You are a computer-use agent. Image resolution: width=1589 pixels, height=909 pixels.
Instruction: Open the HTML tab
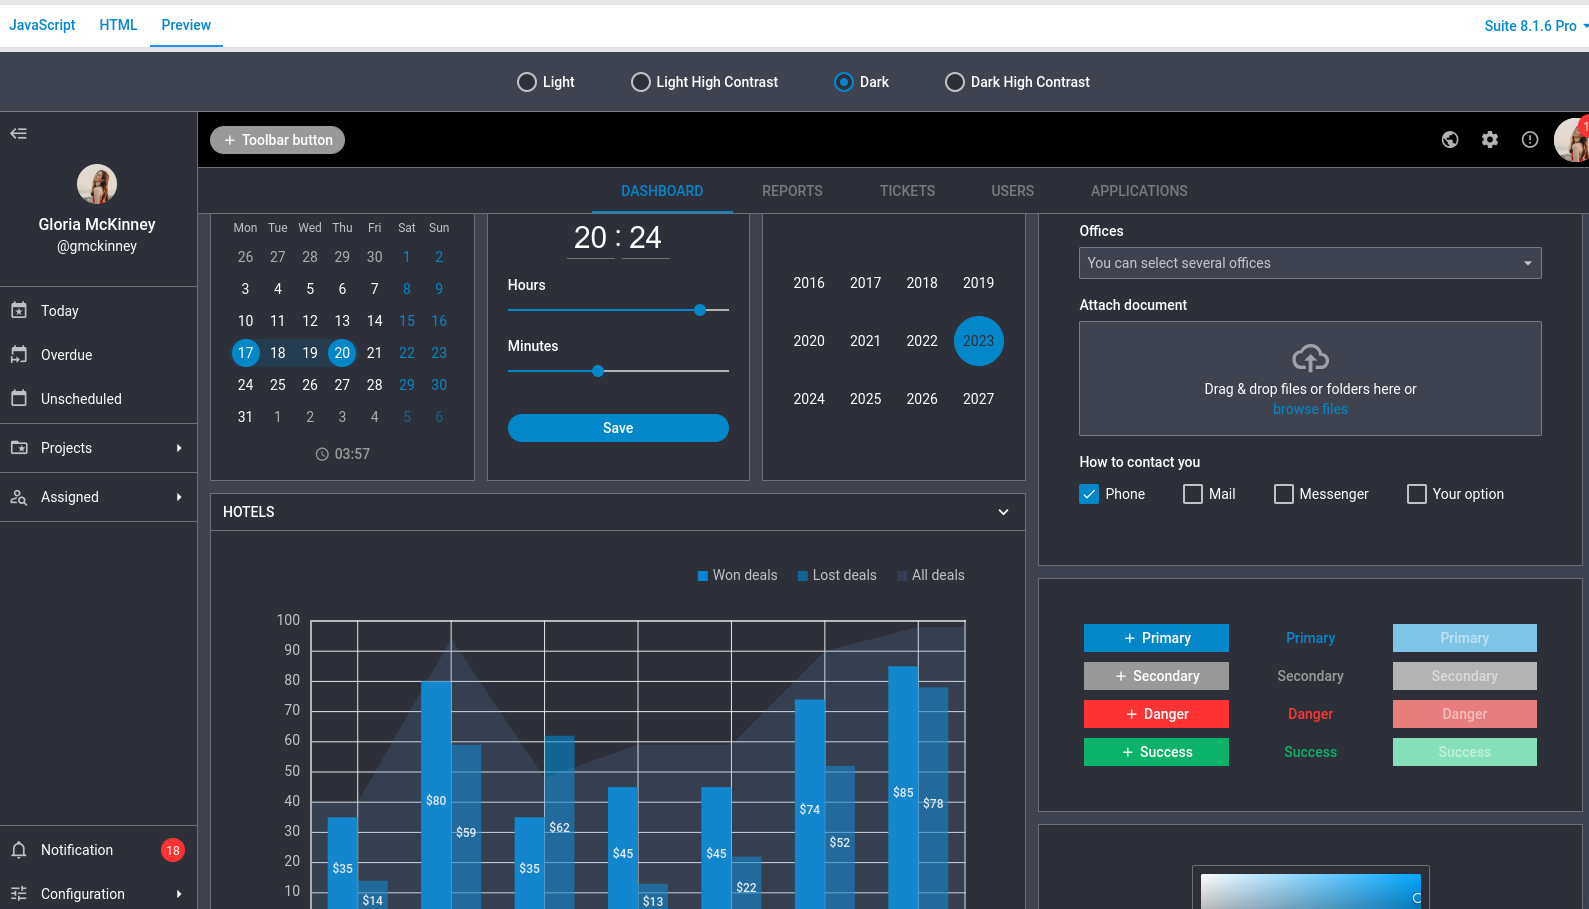coord(118,25)
